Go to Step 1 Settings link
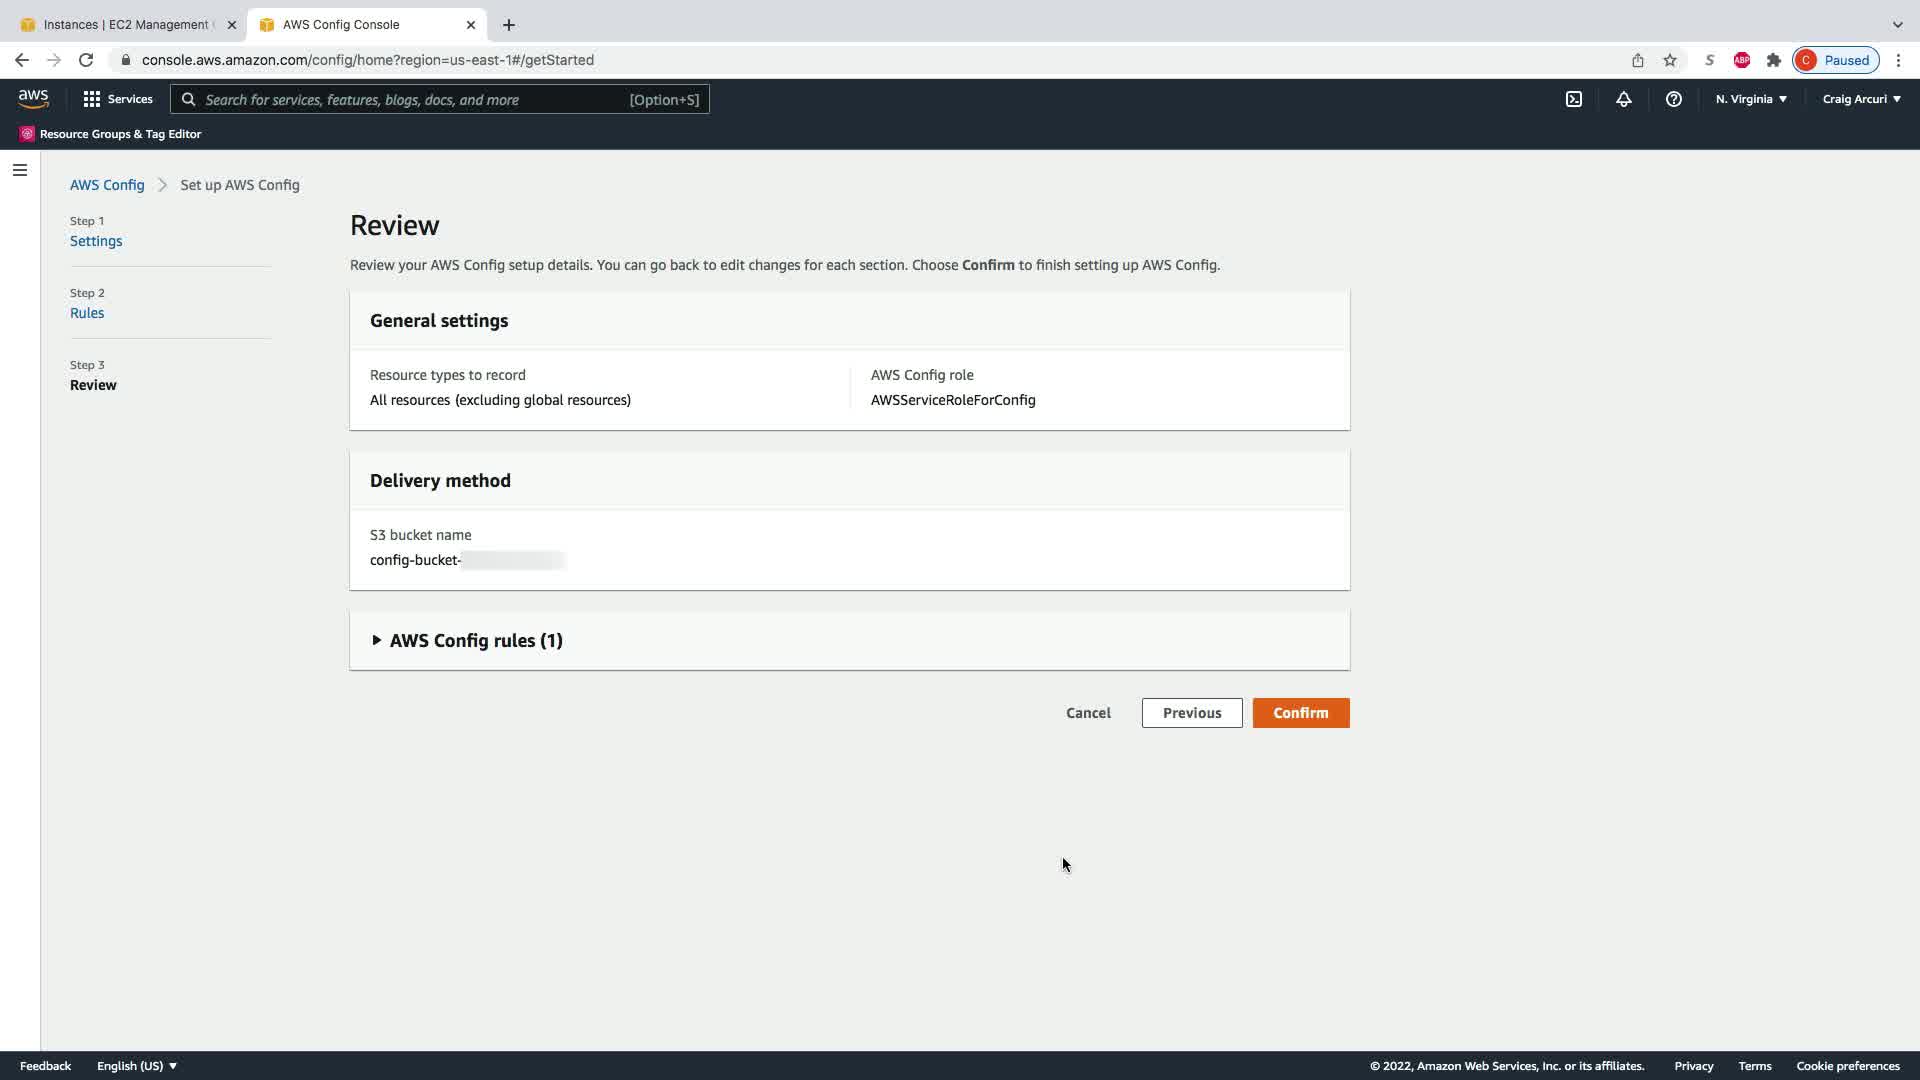 point(96,241)
